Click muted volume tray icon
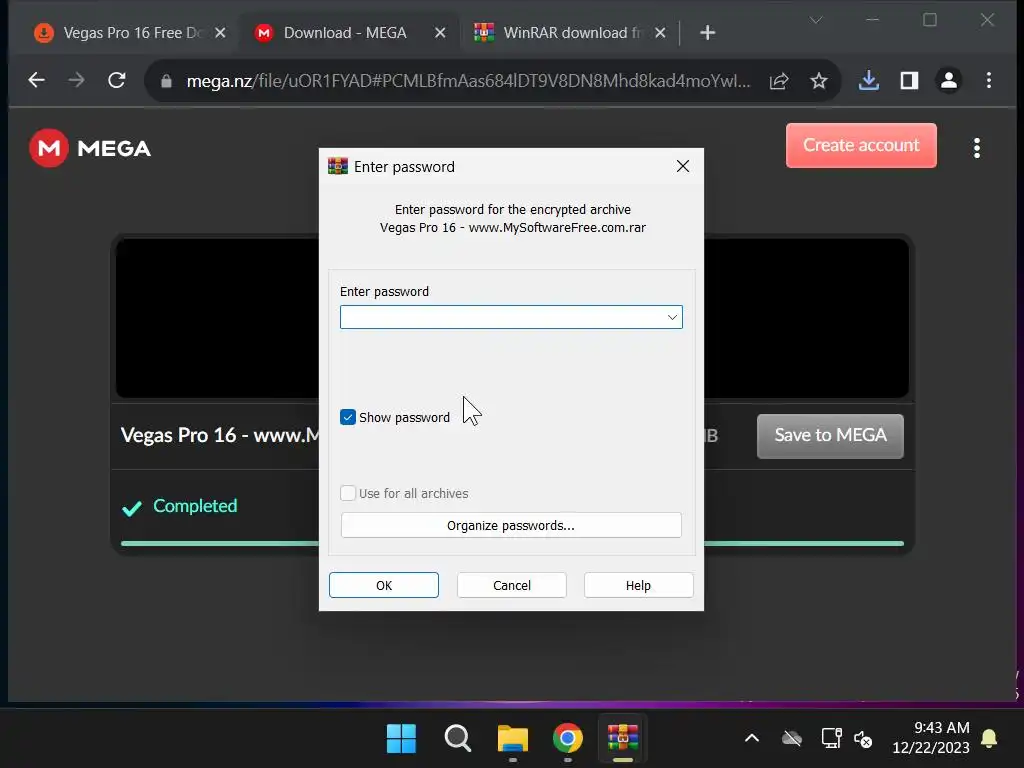This screenshot has width=1024, height=768. 863,739
